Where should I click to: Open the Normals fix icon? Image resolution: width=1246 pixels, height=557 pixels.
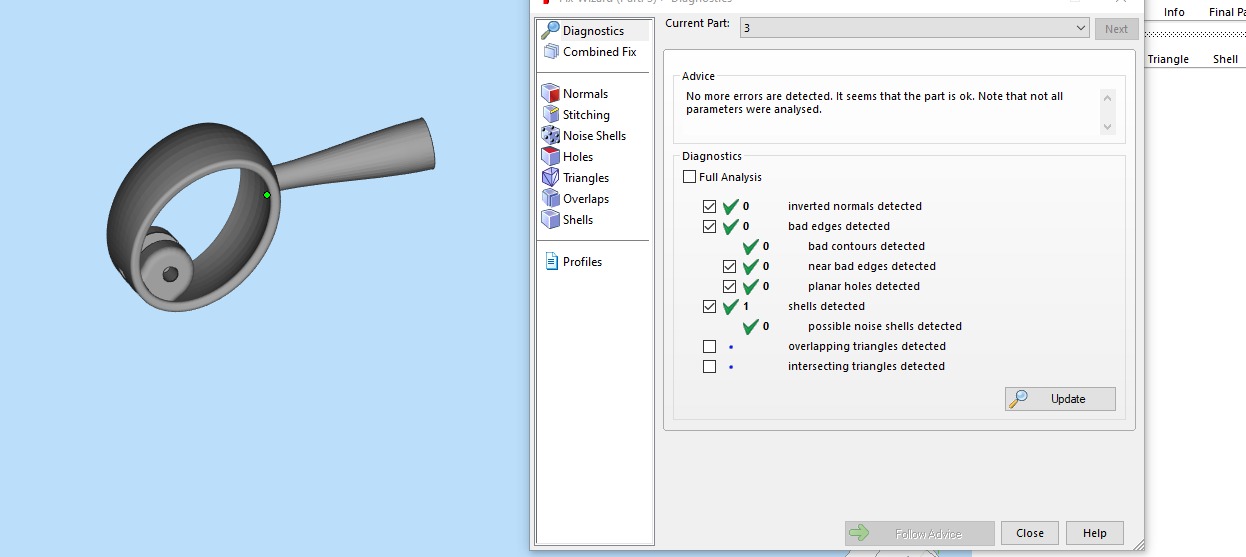(550, 93)
